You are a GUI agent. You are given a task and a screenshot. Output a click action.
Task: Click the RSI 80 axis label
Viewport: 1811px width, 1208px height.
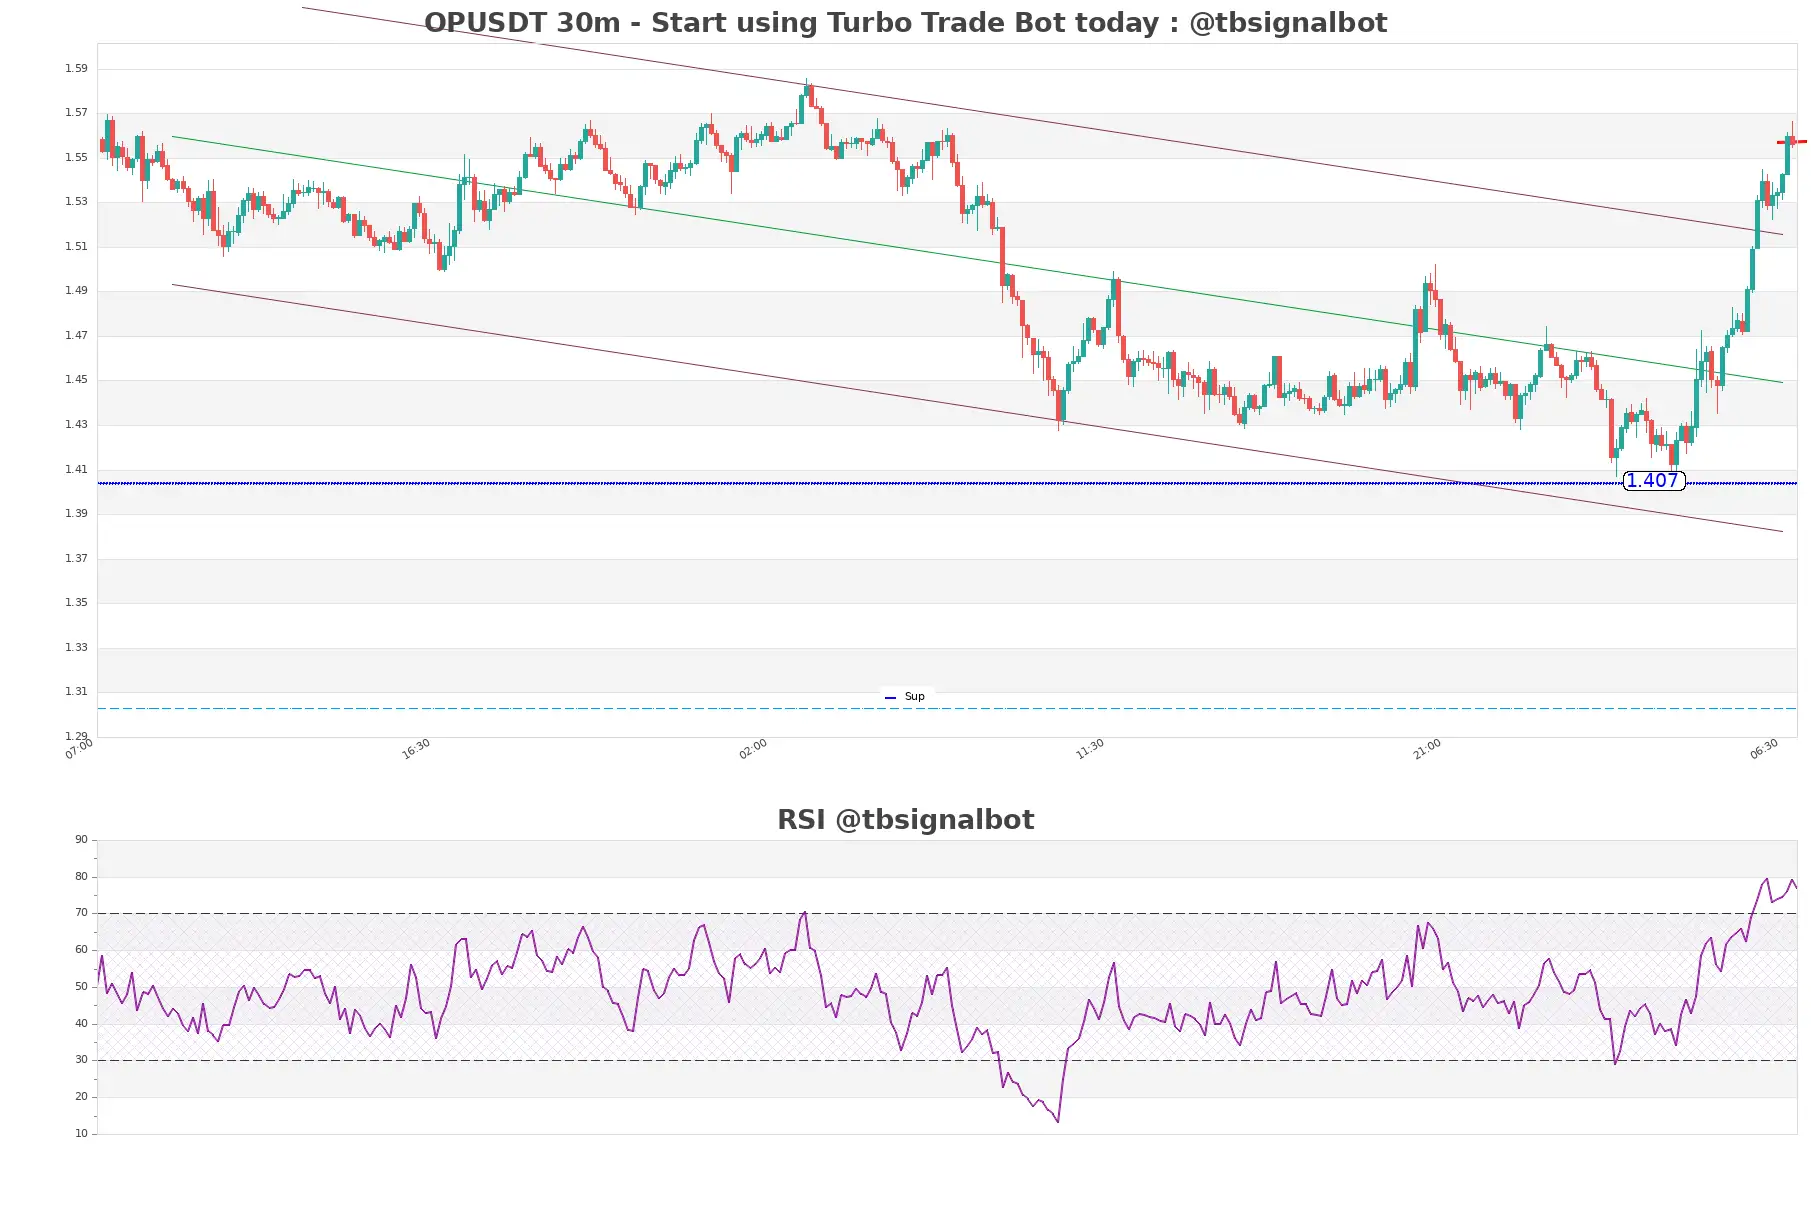[x=82, y=877]
